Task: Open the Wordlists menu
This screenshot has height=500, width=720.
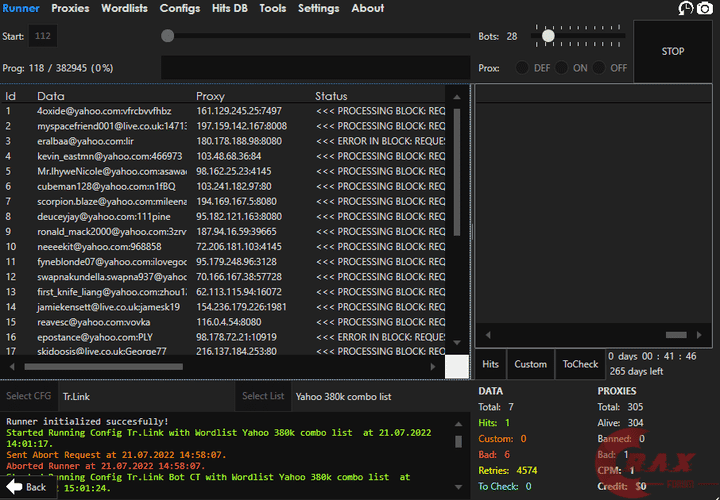Action: [125, 8]
